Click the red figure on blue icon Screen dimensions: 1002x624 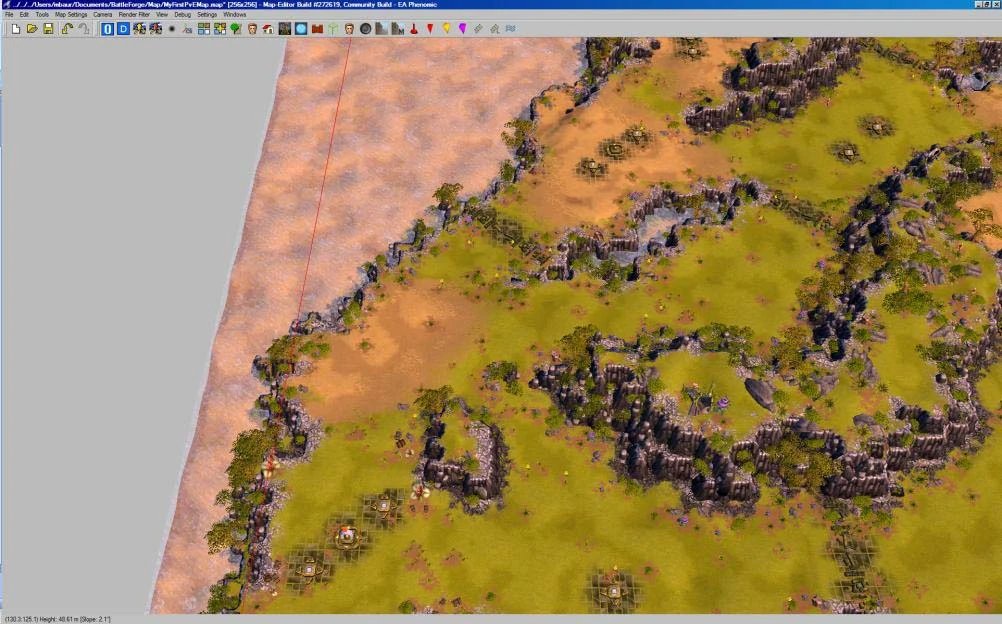155,29
